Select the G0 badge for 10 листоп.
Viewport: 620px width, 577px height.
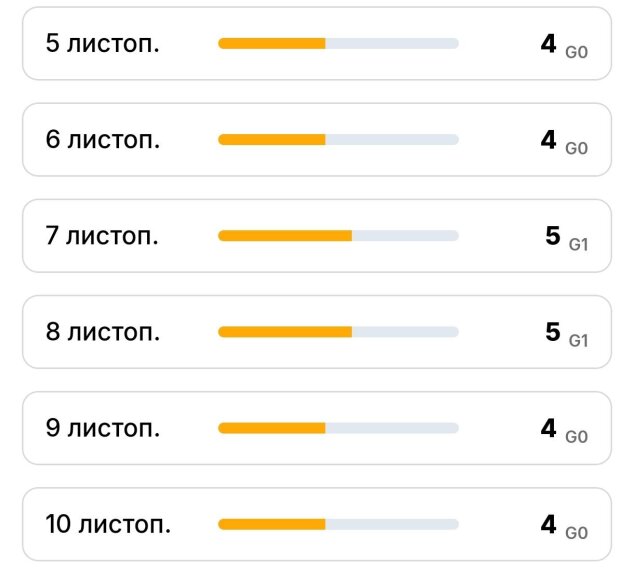(576, 532)
